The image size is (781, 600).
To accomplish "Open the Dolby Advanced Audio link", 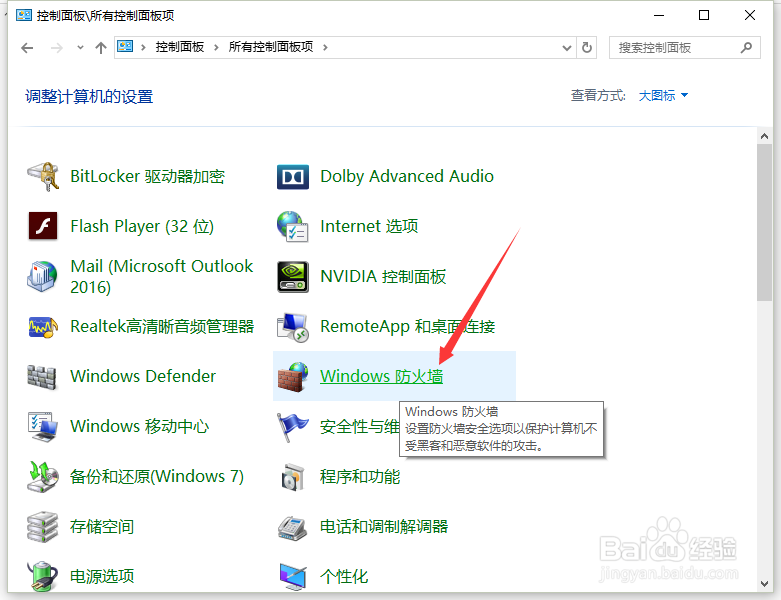I will point(407,176).
